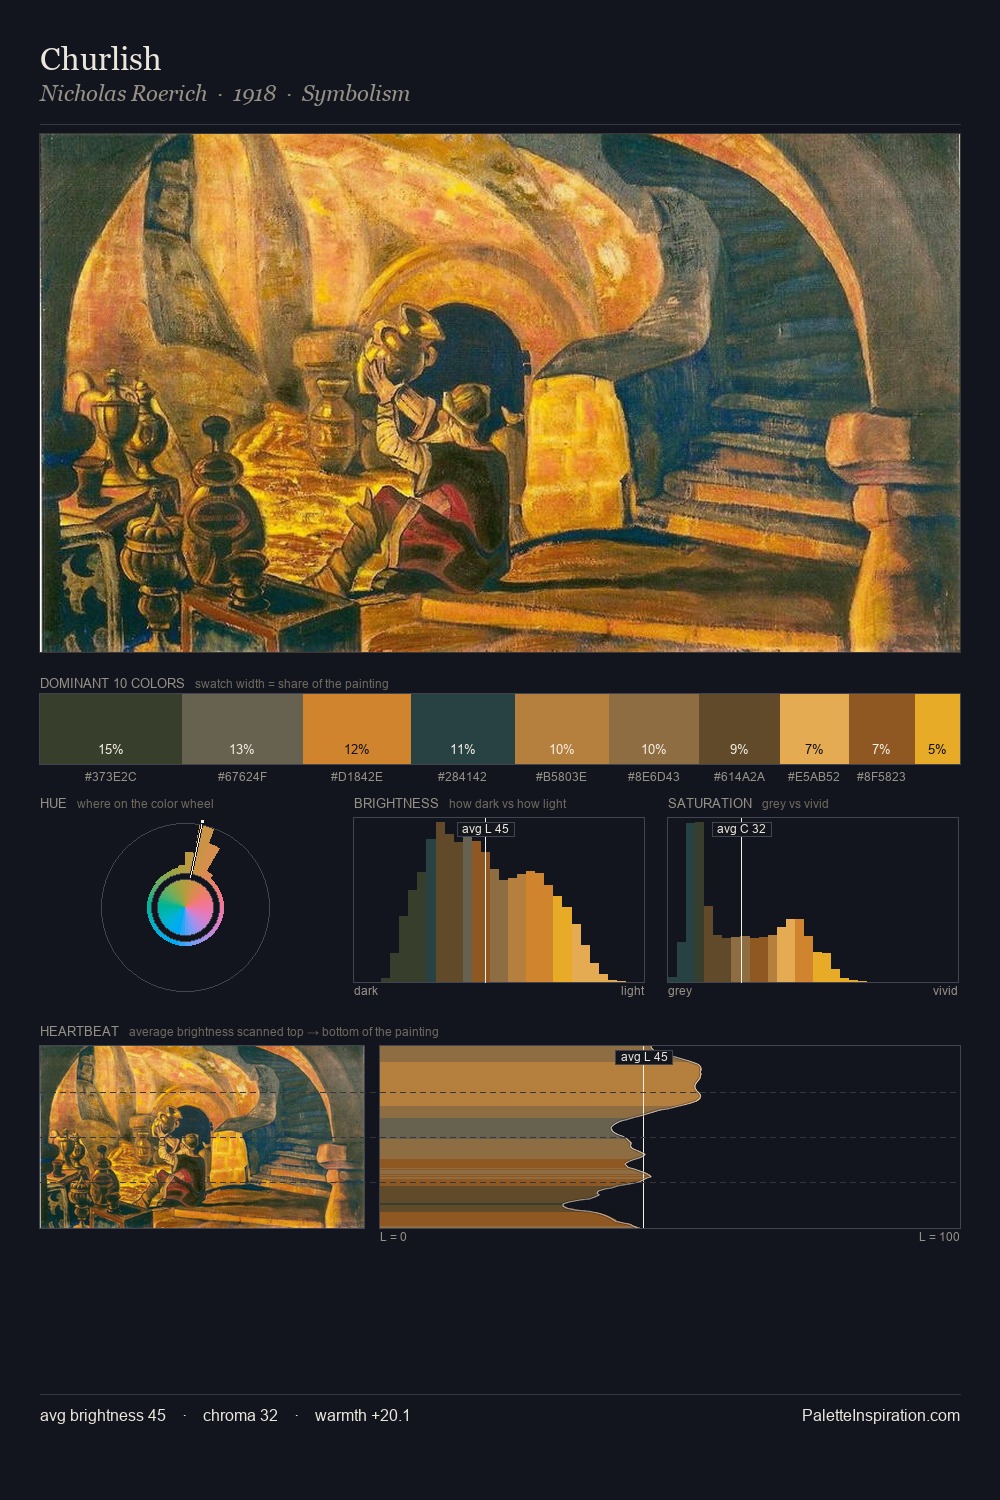
Task: Click the HUE section heading
Action: (x=53, y=804)
